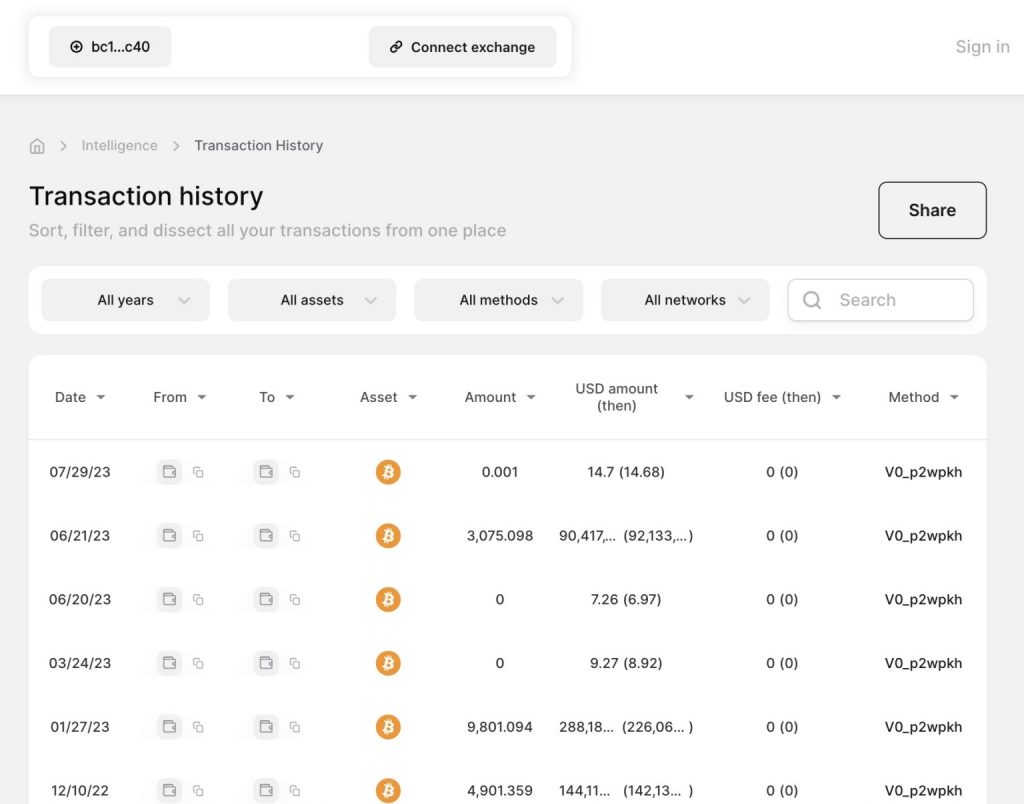Copy To address in 06/21/23 row

tap(295, 536)
